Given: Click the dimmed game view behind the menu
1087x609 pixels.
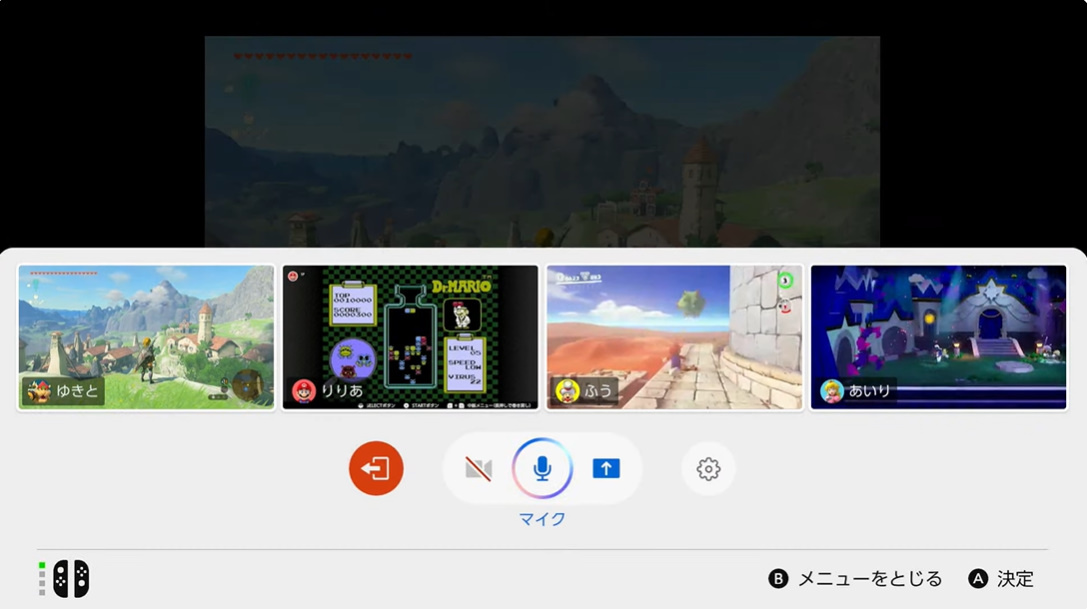Looking at the screenshot, I should 542,140.
